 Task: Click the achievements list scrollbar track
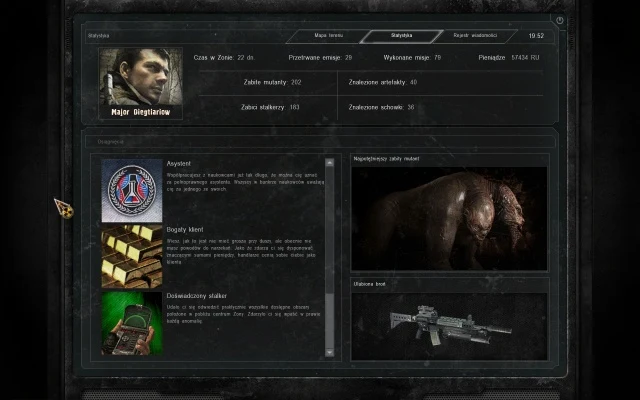pyautogui.click(x=330, y=256)
